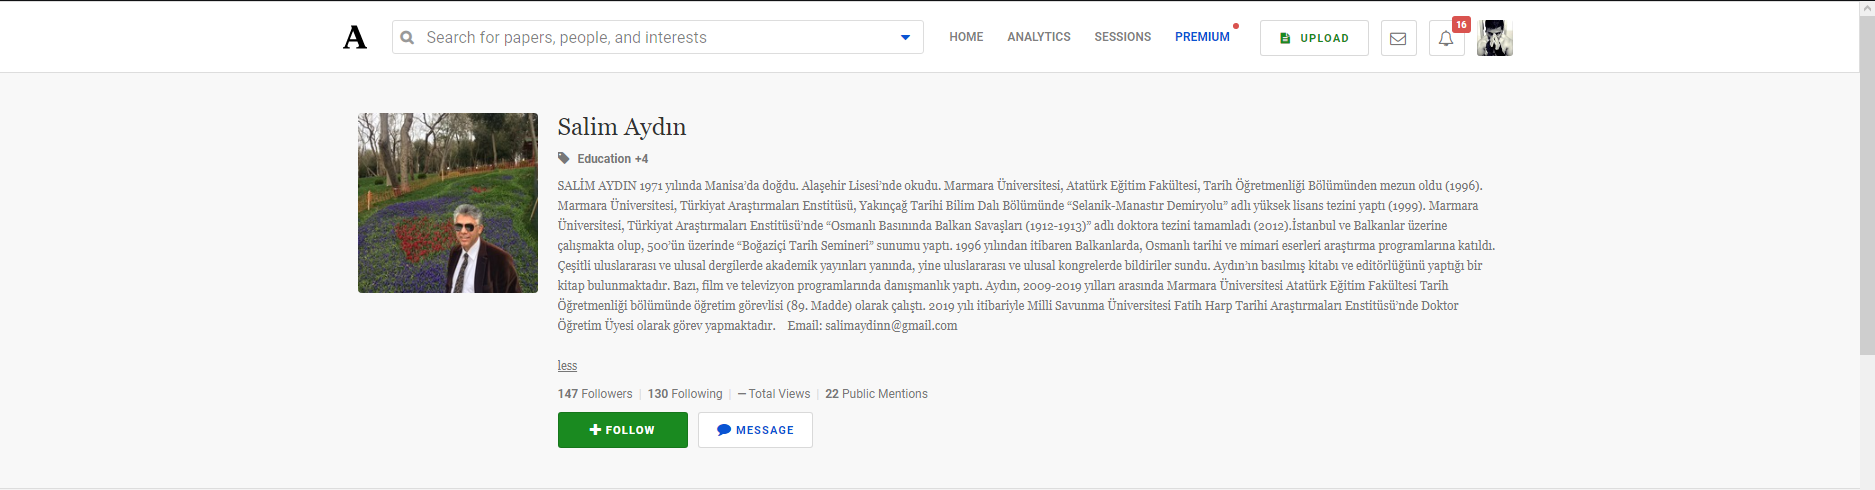Viewport: 1875px width, 490px height.
Task: Open the Premium menu item
Action: tap(1202, 37)
